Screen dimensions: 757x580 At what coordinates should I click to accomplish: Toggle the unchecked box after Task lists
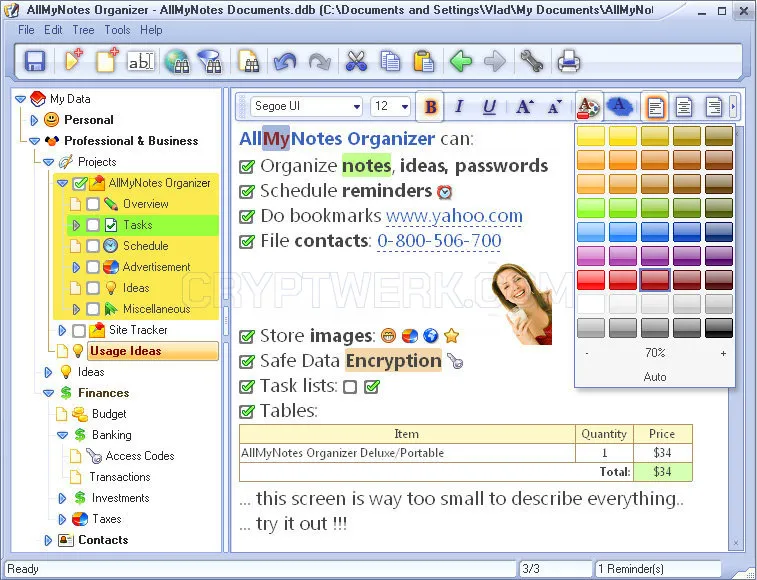tap(350, 387)
